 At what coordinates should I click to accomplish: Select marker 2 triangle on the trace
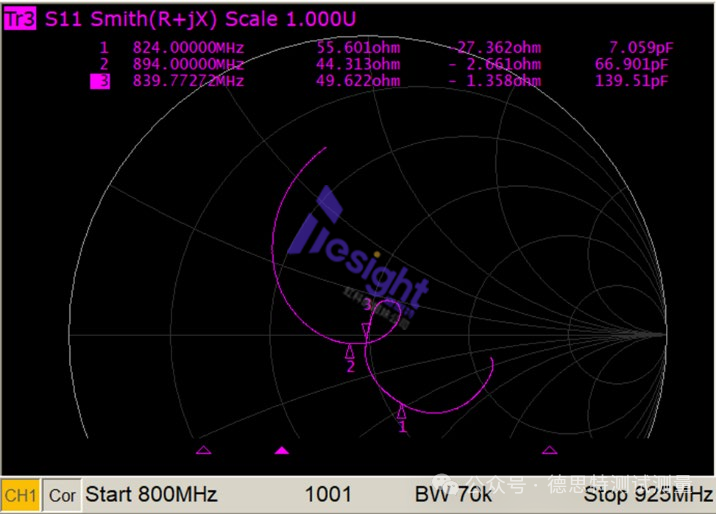click(x=350, y=351)
